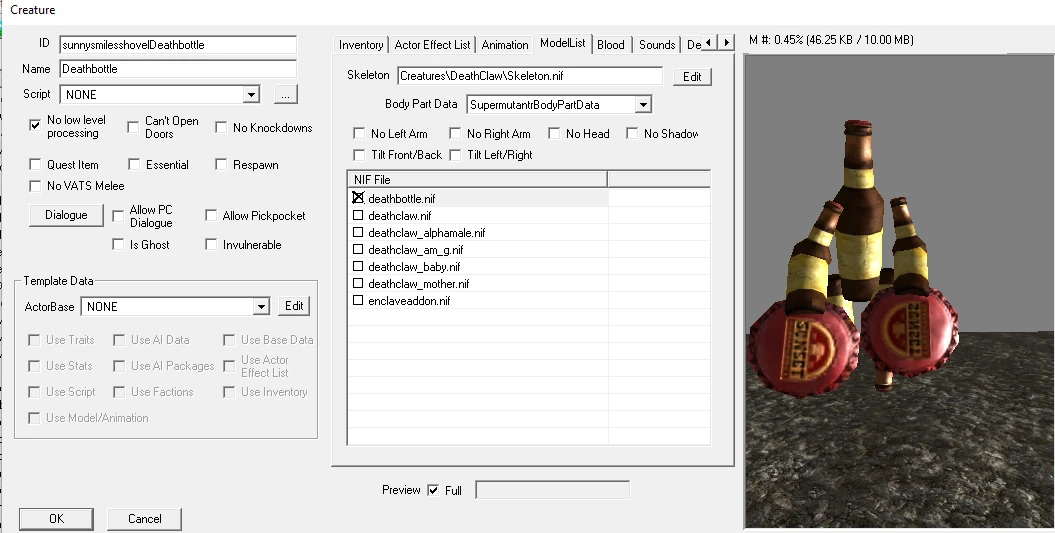The height and width of the screenshot is (533, 1055).
Task: Click the Dialogue button
Action: (66, 215)
